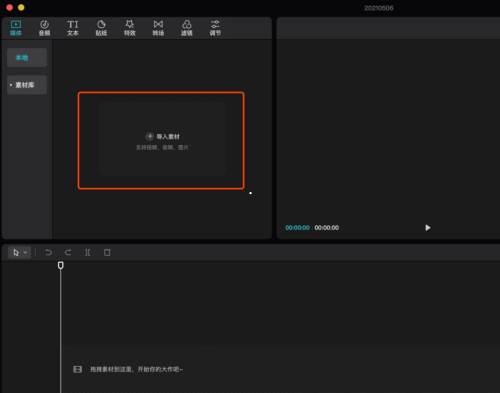Click the timeline playhead handle

(x=61, y=265)
